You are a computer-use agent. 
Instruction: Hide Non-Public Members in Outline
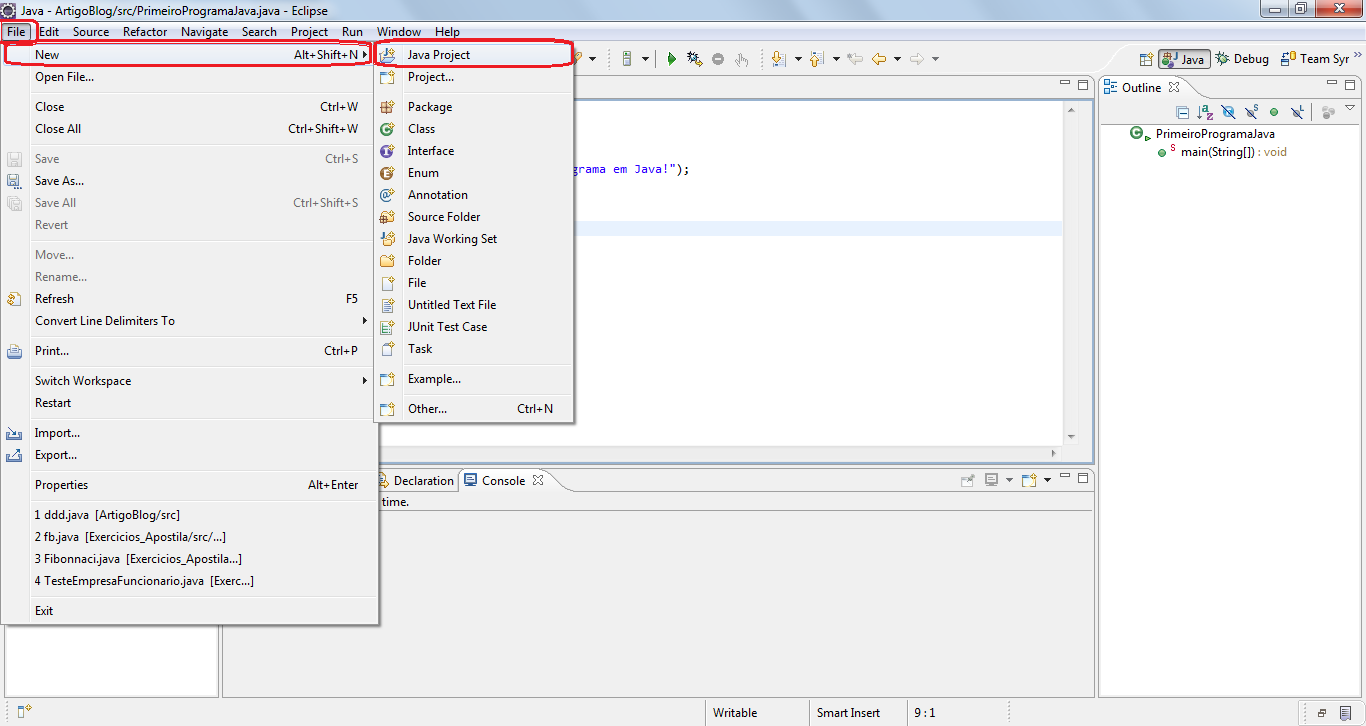(1274, 112)
